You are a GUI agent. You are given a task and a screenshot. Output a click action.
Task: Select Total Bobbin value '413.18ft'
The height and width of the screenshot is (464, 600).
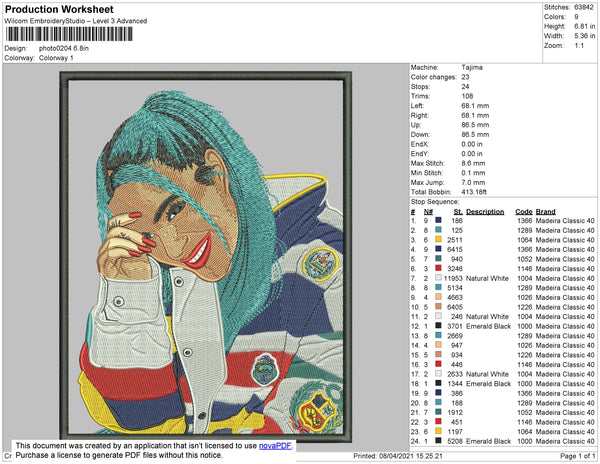click(474, 192)
